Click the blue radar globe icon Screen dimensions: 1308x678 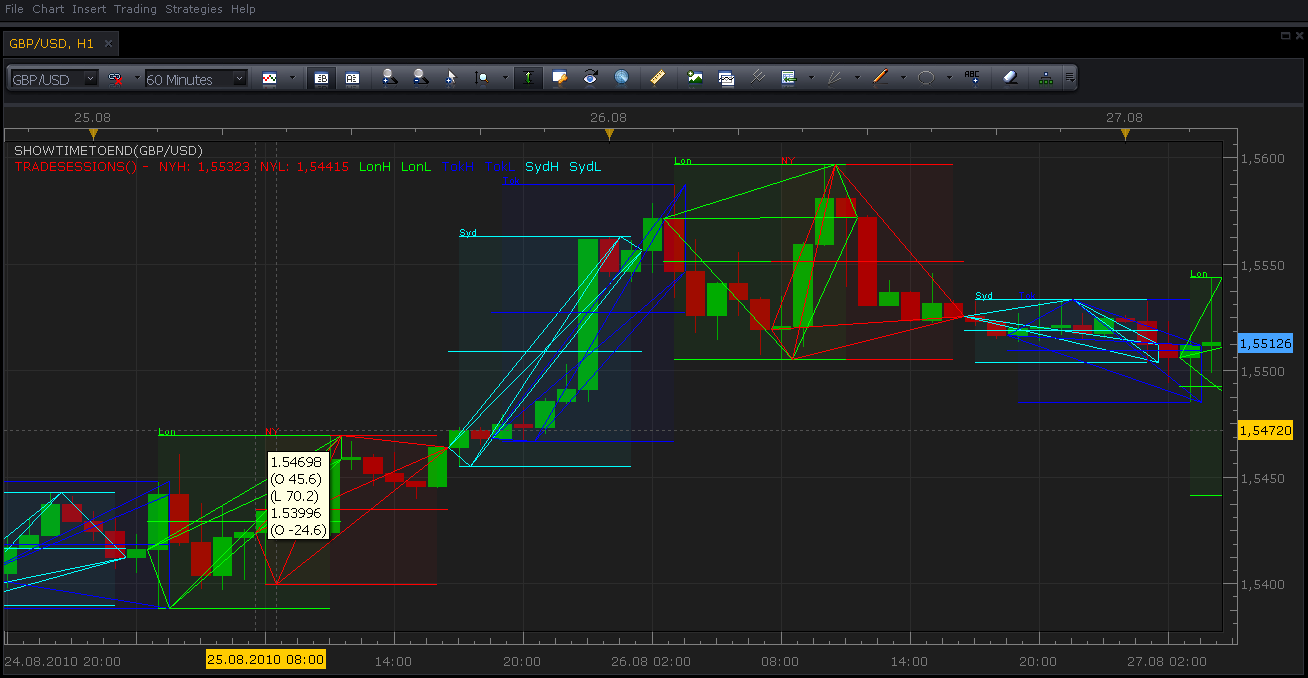621,78
